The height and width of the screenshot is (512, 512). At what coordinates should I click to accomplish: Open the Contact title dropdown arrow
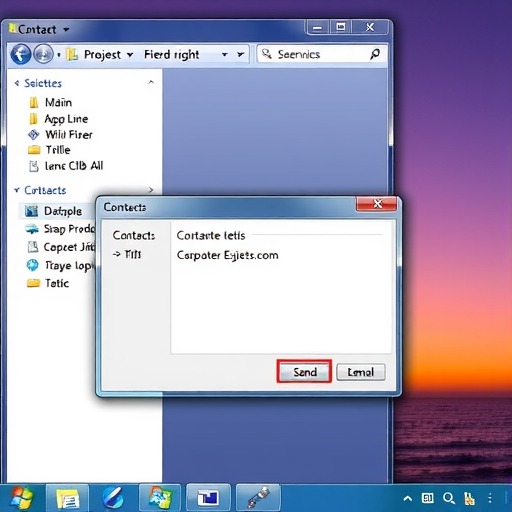(66, 30)
